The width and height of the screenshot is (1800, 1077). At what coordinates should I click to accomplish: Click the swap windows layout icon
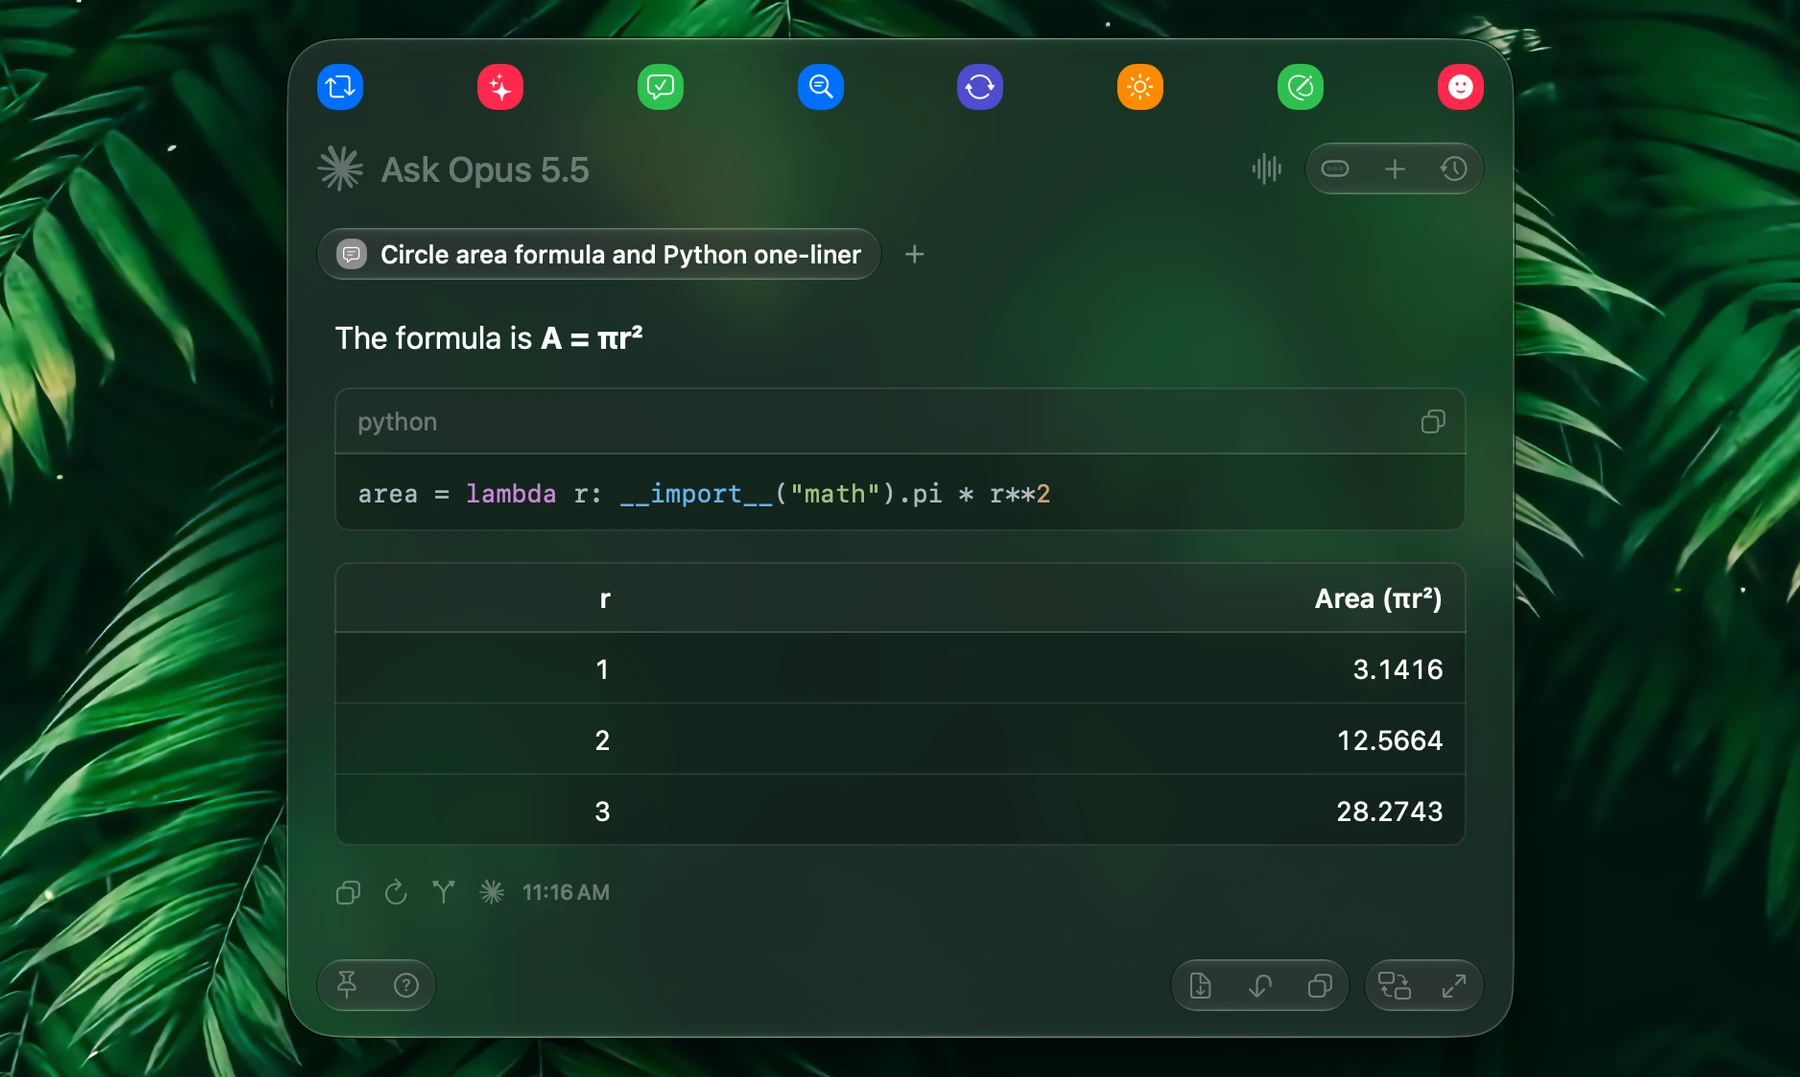pyautogui.click(x=1394, y=986)
